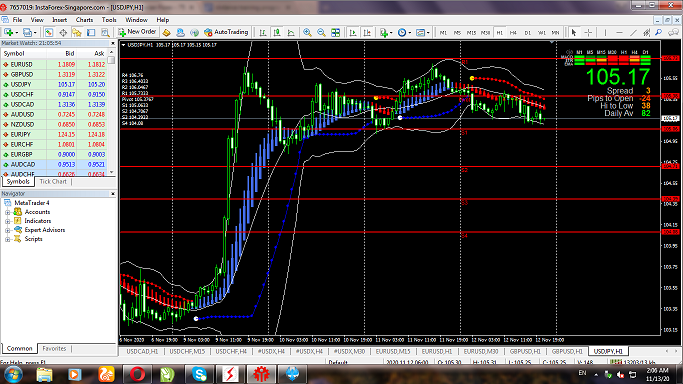Open MetaEditor via the yellow book icon
The height and width of the screenshot is (384, 683).
pos(166,32)
